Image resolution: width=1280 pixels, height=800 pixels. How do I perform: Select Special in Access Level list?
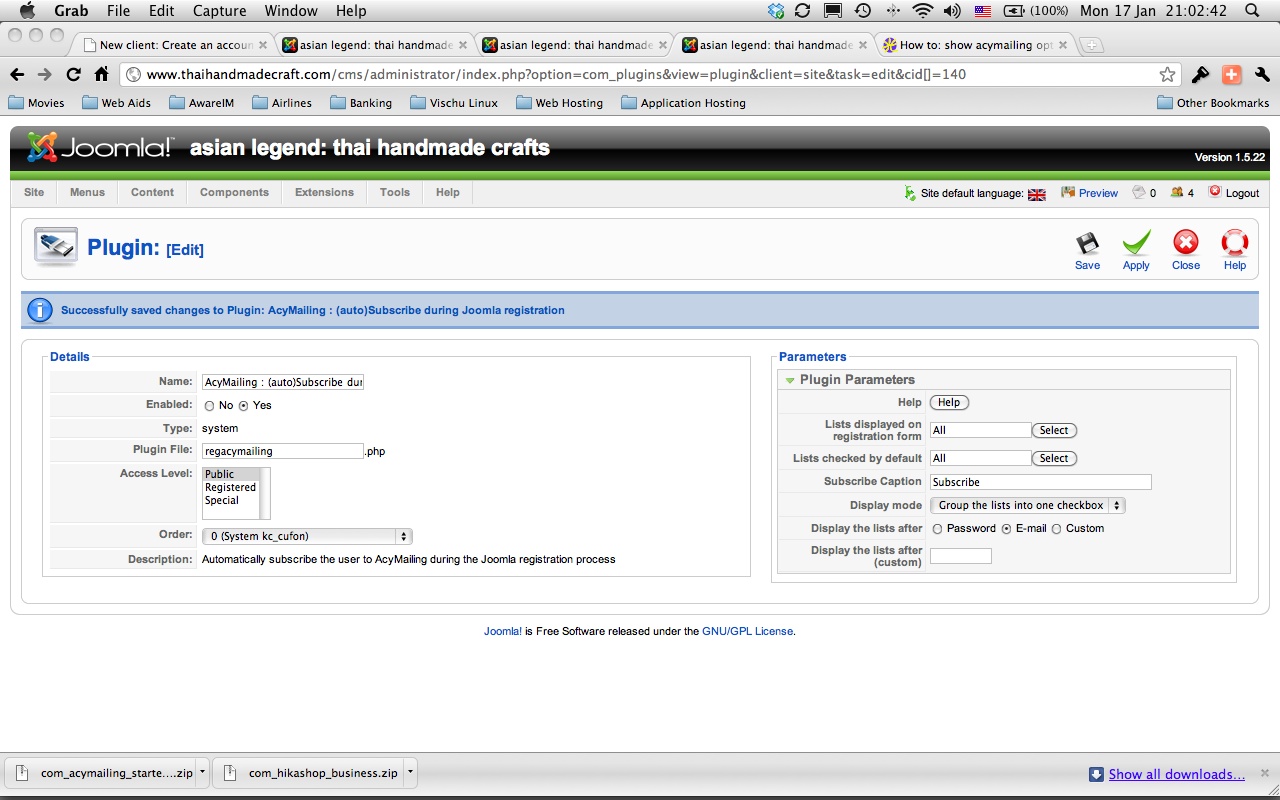(231, 501)
